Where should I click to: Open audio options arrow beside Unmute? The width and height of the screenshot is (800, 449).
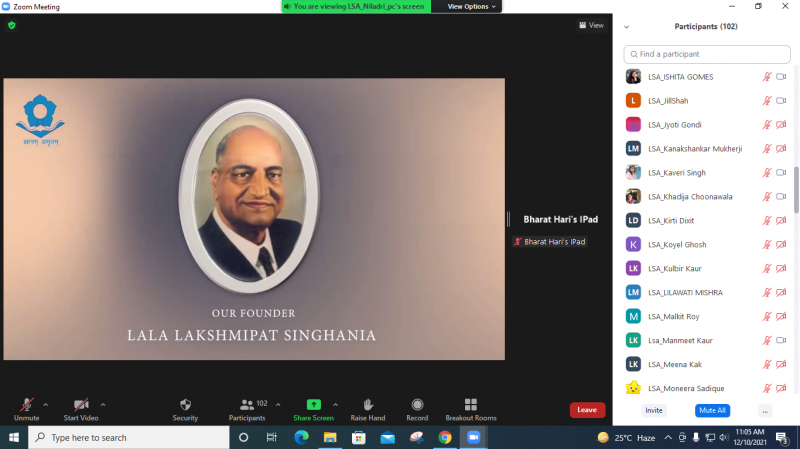coord(46,404)
